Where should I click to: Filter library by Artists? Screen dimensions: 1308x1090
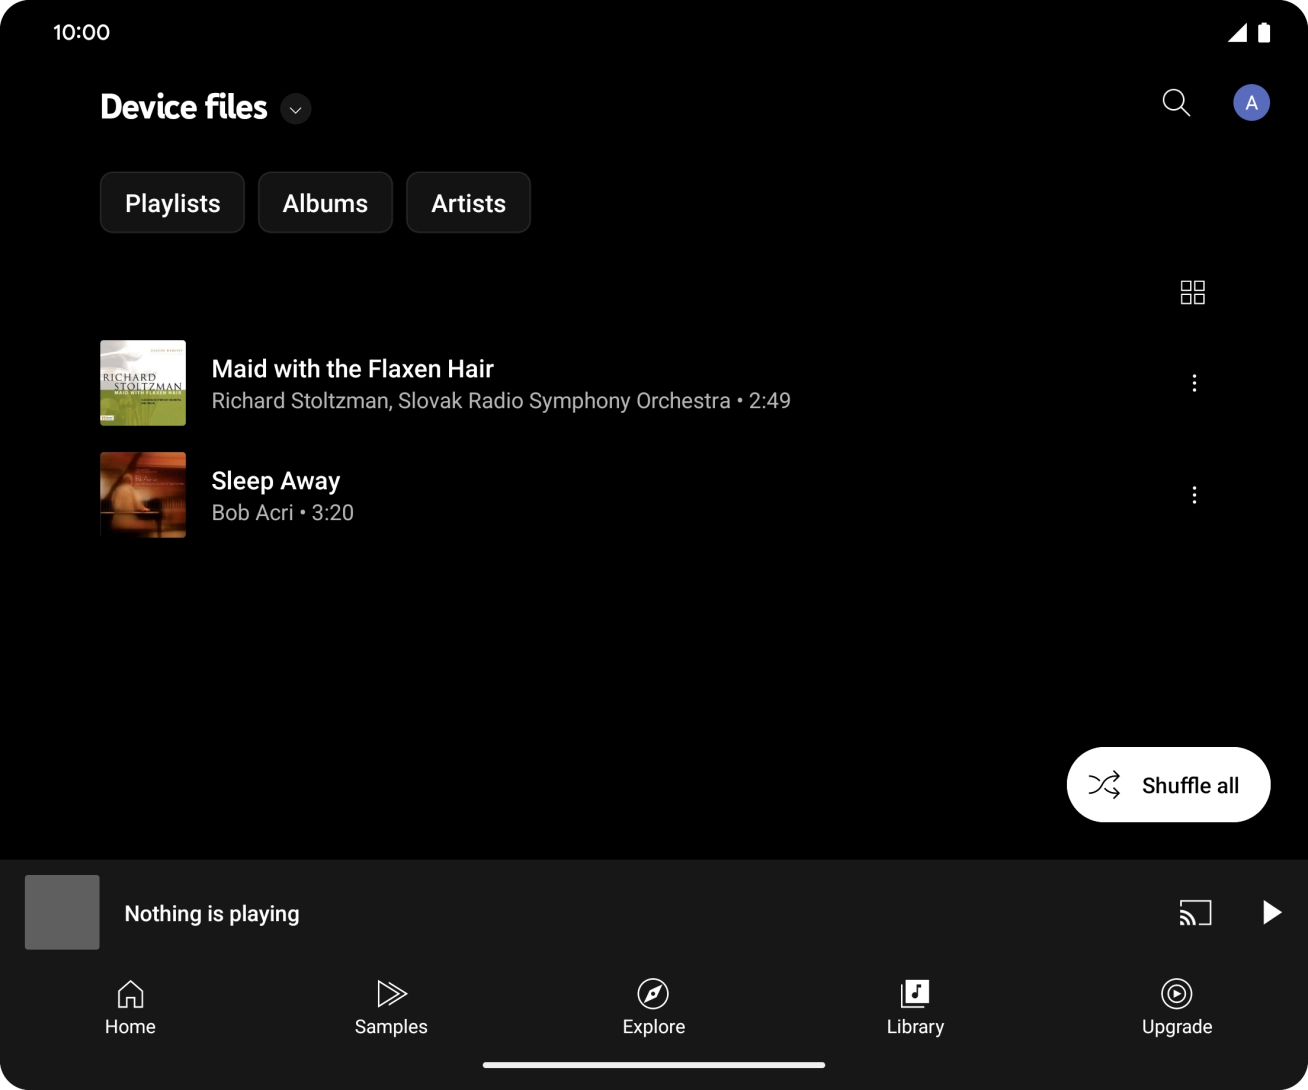[468, 202]
